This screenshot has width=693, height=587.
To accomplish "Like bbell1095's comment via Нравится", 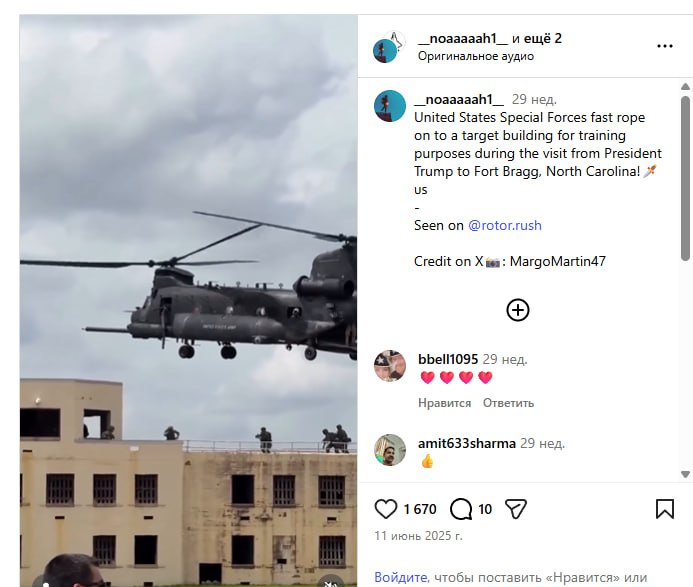I will [445, 403].
